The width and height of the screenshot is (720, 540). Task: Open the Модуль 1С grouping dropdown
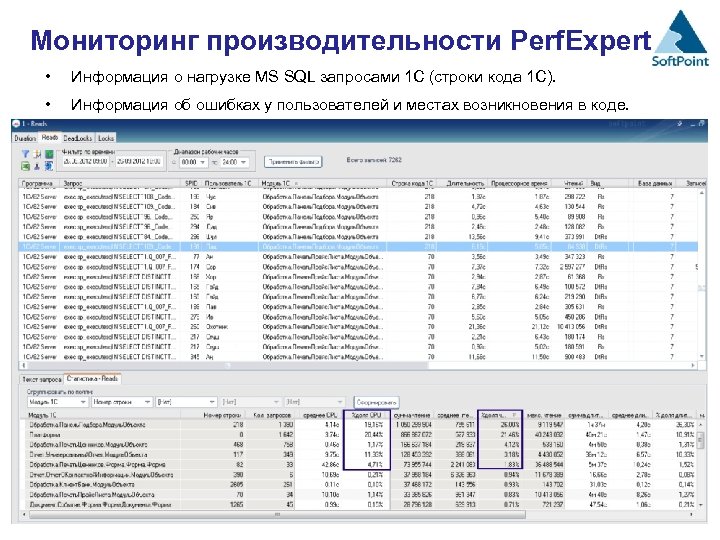57,402
